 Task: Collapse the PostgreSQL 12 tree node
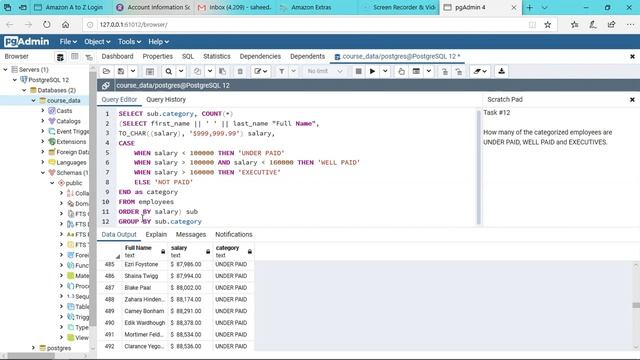coord(15,80)
